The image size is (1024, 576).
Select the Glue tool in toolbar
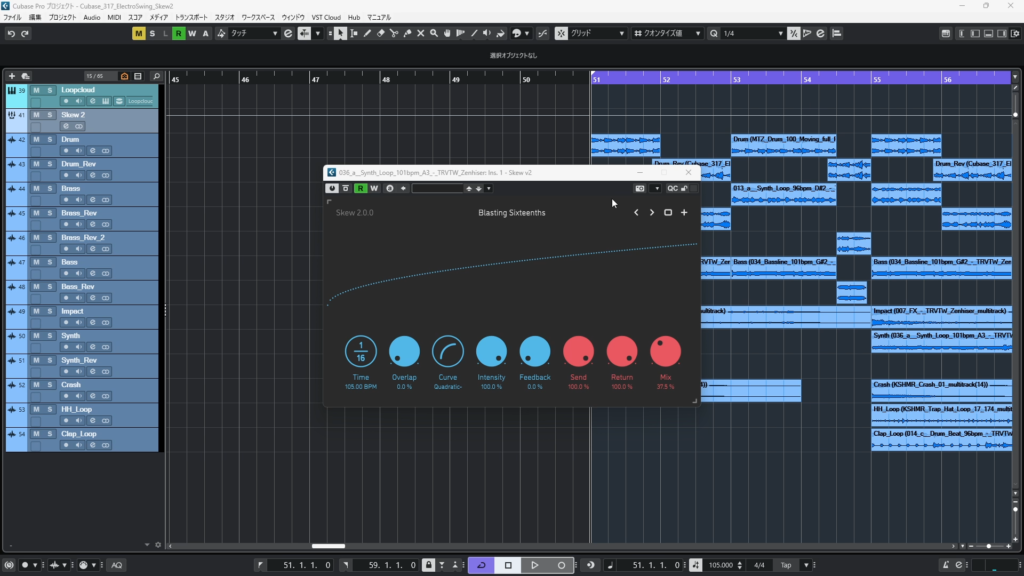(x=405, y=34)
